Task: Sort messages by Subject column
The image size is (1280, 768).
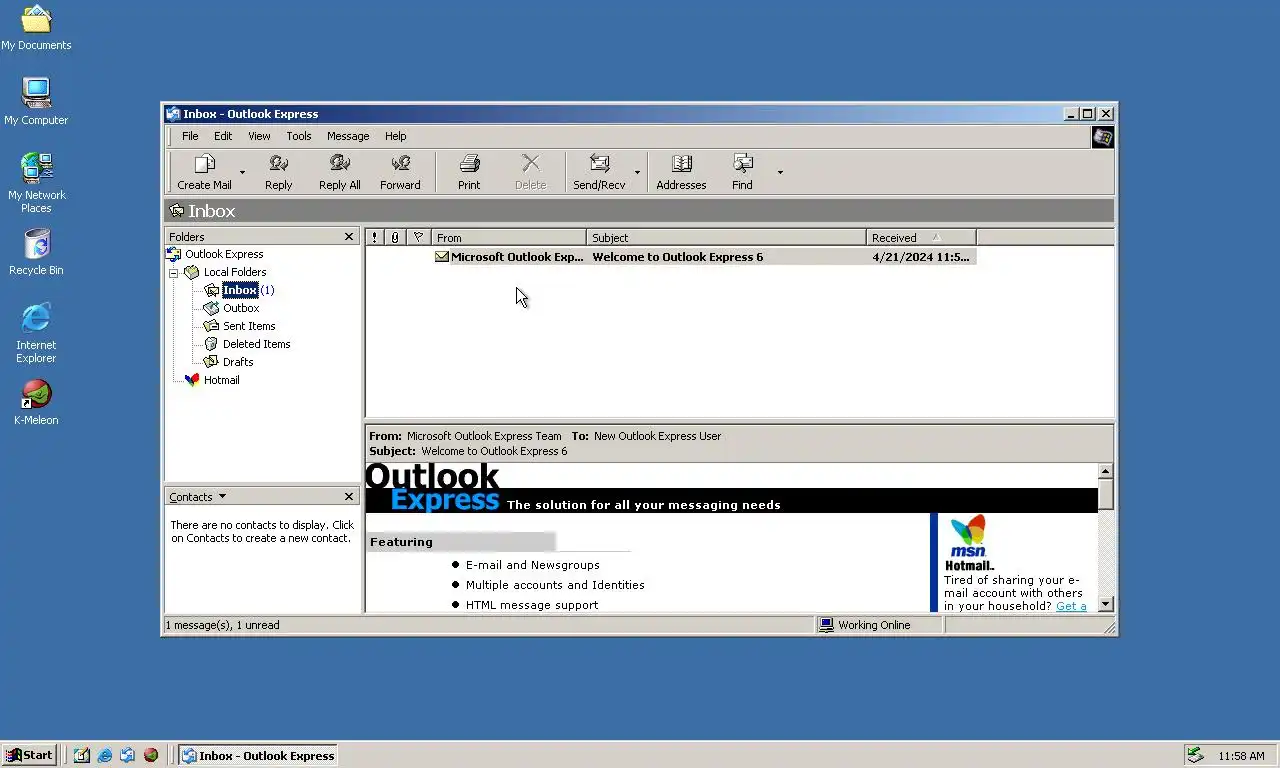Action: pos(726,237)
